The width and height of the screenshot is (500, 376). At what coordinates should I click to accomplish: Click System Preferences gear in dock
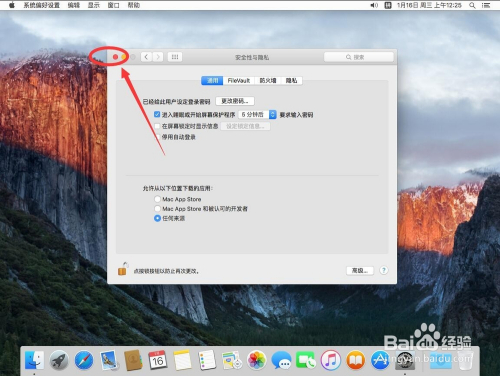[x=405, y=361]
